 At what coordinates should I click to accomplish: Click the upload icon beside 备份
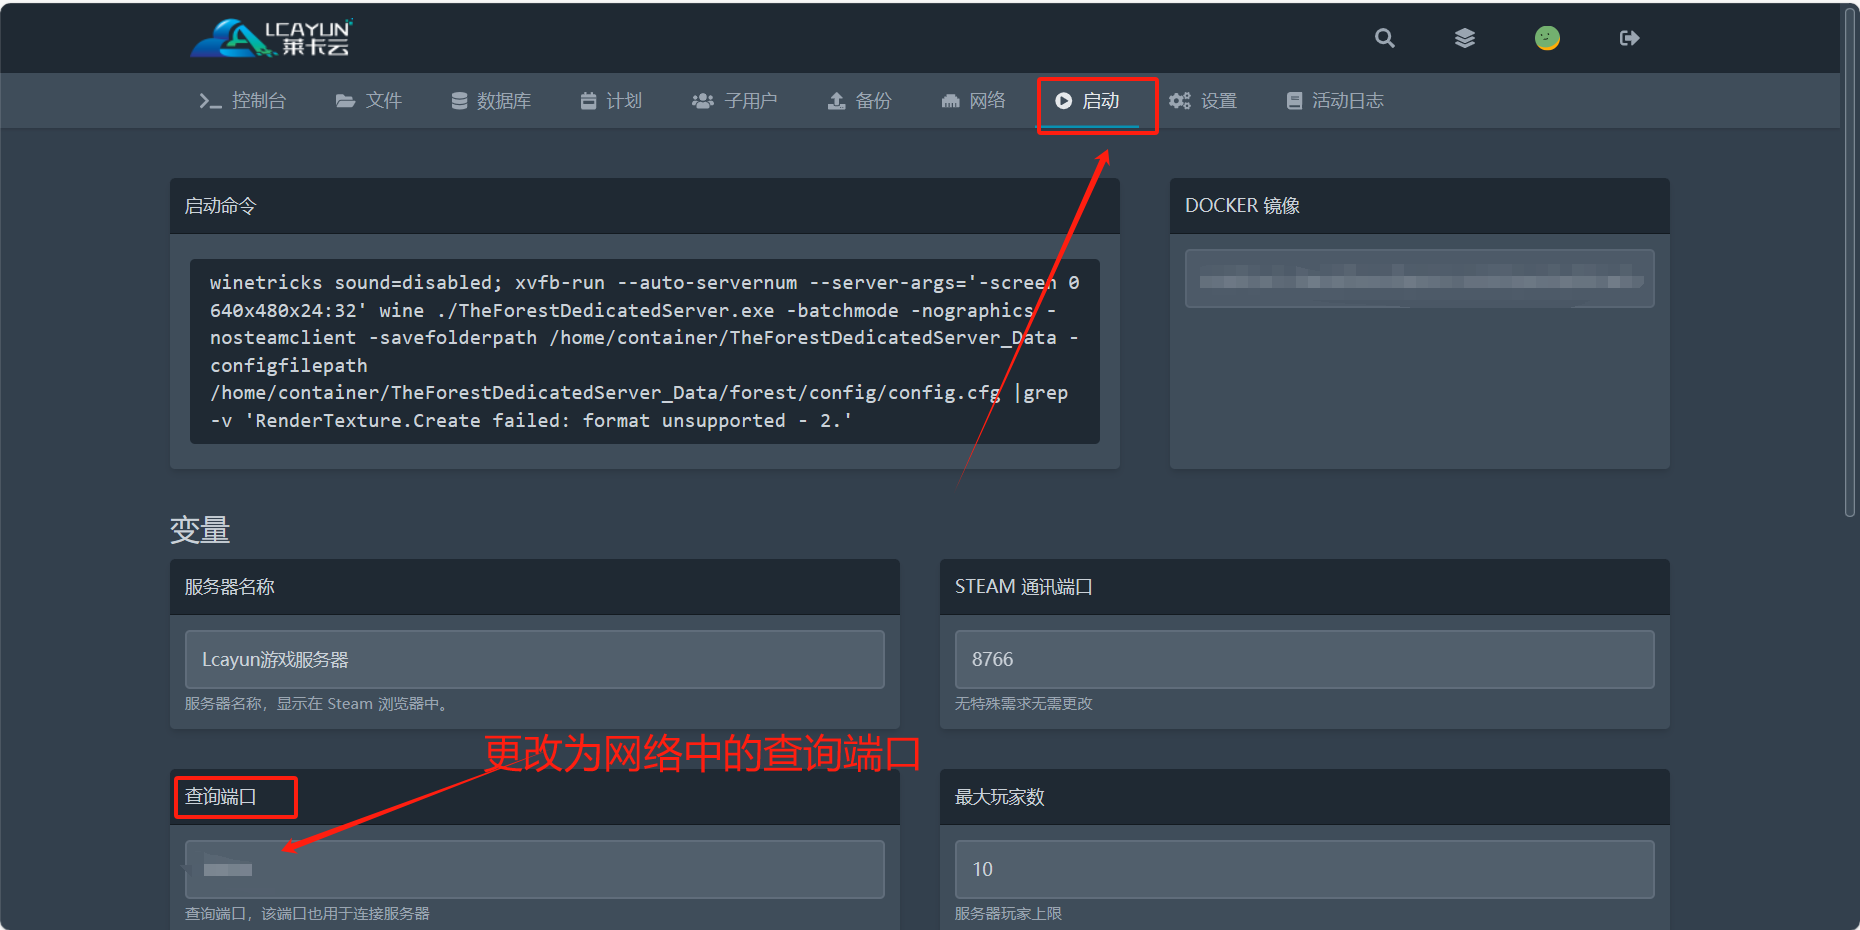[x=837, y=101]
